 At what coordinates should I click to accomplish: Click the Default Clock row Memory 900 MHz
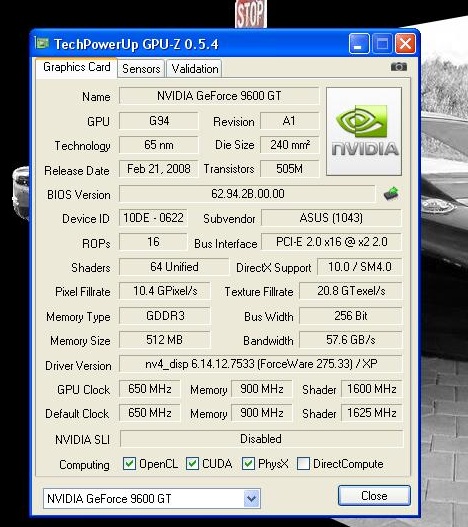click(x=262, y=413)
